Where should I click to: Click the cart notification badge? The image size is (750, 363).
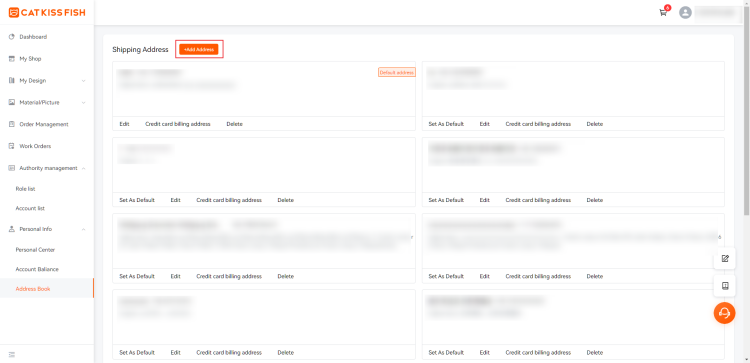668,8
